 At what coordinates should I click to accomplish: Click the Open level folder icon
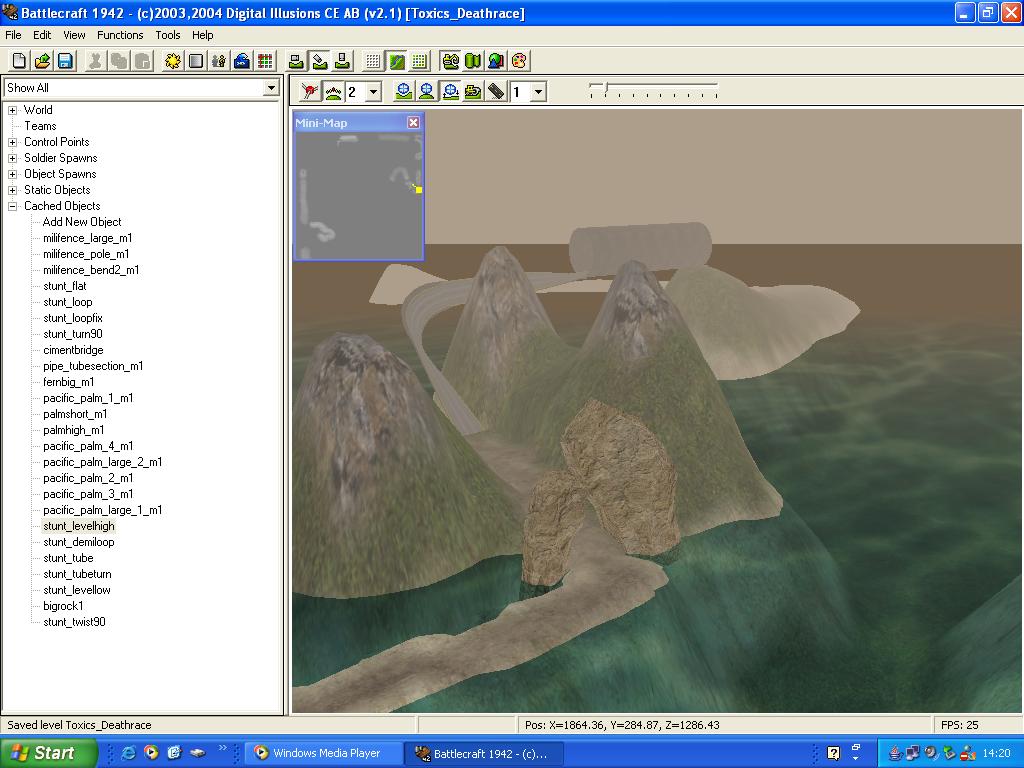click(42, 61)
